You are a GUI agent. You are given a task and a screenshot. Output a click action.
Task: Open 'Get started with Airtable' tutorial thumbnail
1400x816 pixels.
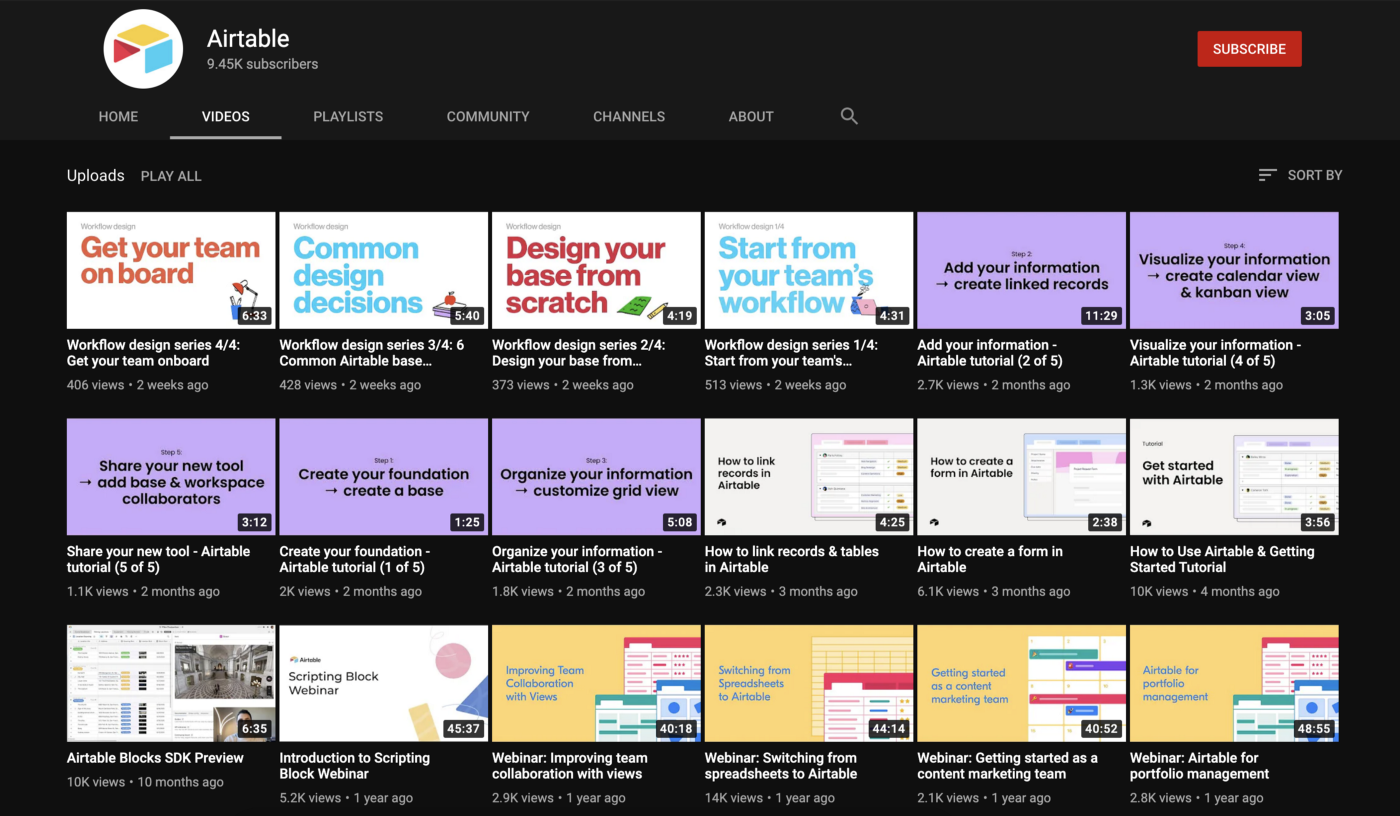[x=1234, y=477]
